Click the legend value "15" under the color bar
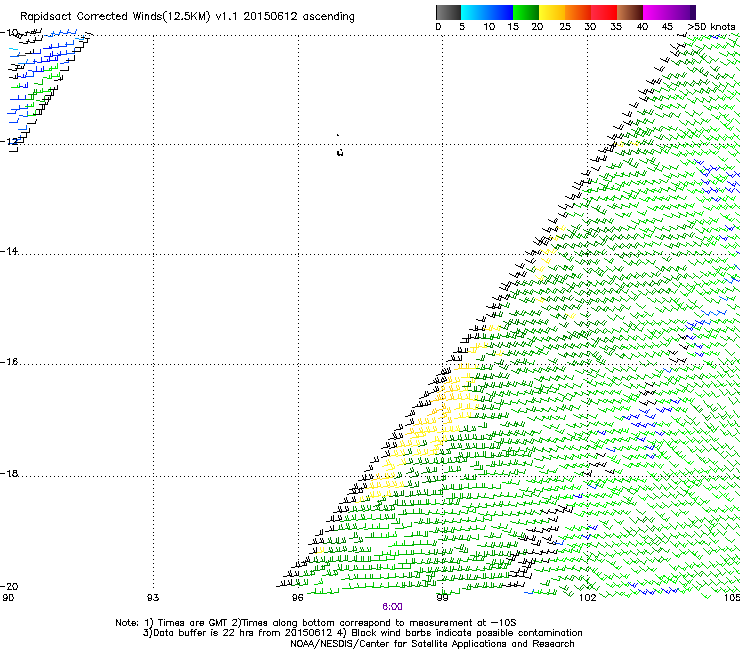This screenshot has width=740, height=650. (513, 27)
